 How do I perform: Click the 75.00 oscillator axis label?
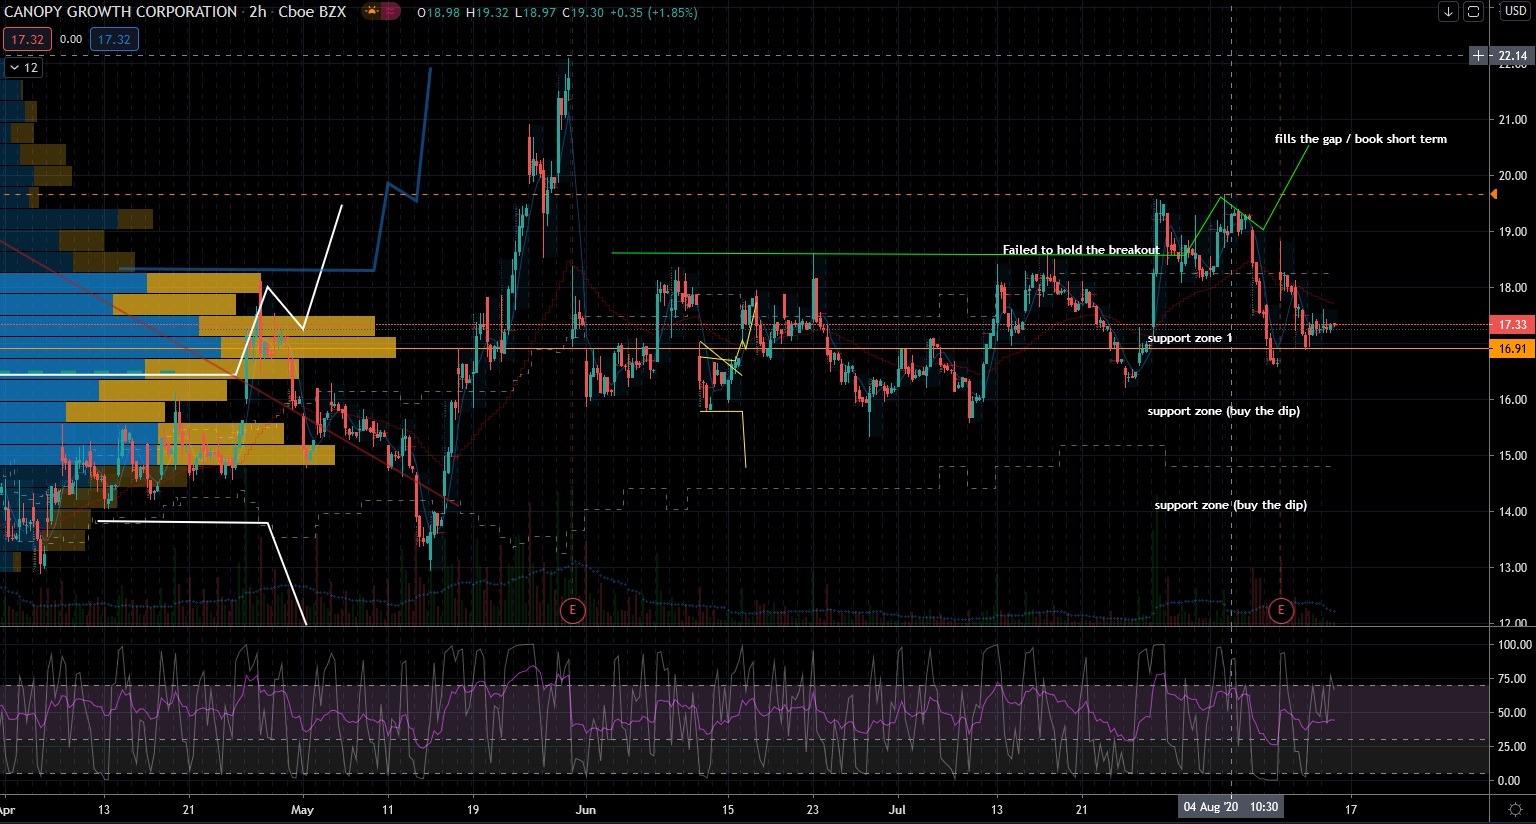(1512, 679)
